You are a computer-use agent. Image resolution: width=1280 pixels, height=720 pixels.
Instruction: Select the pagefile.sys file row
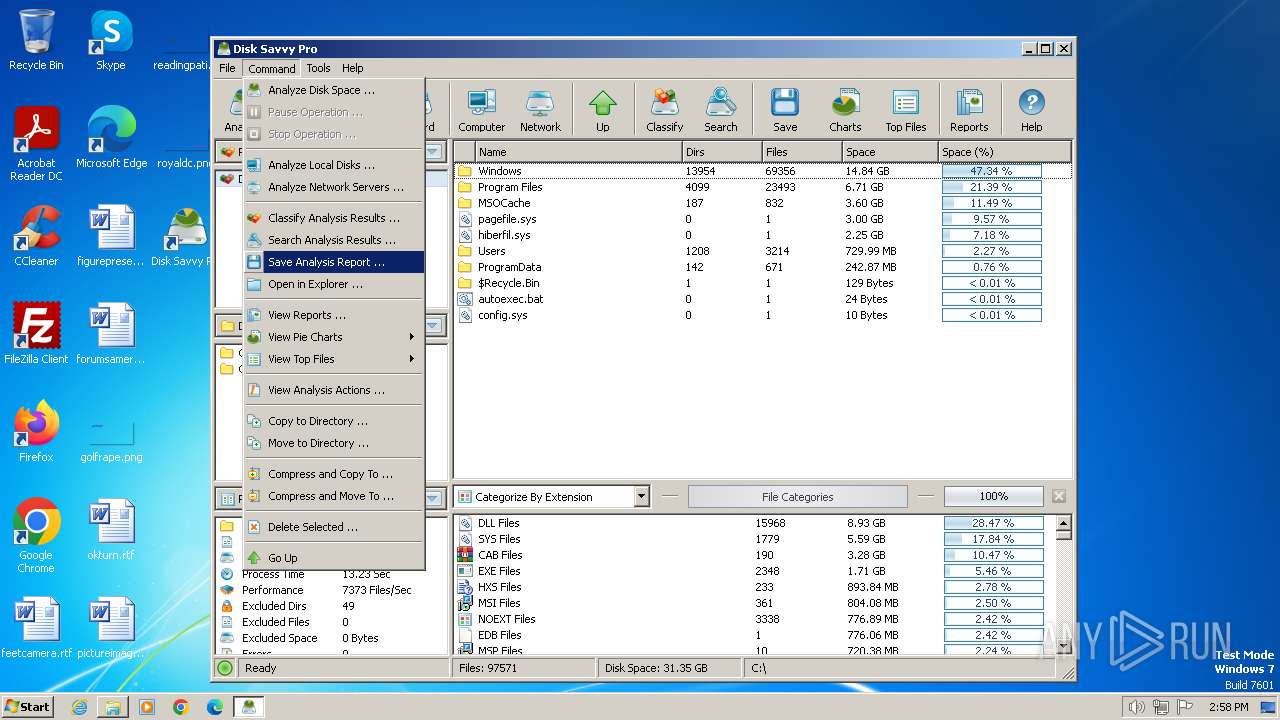coord(763,219)
